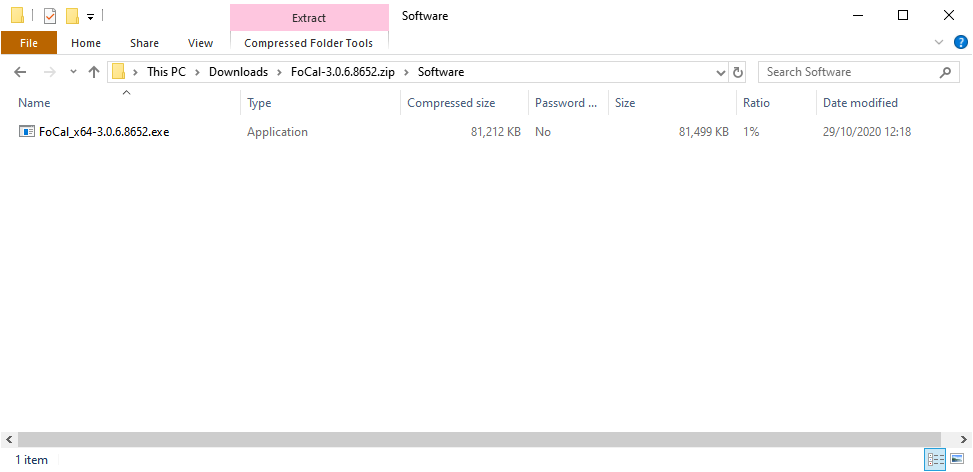Viewport: 973px width, 472px height.
Task: Open the Help question mark icon
Action: click(x=960, y=42)
